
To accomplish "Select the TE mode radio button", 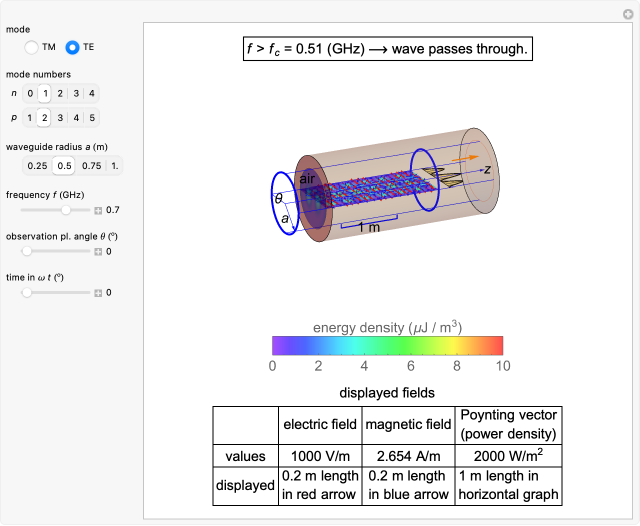I will click(x=72, y=47).
